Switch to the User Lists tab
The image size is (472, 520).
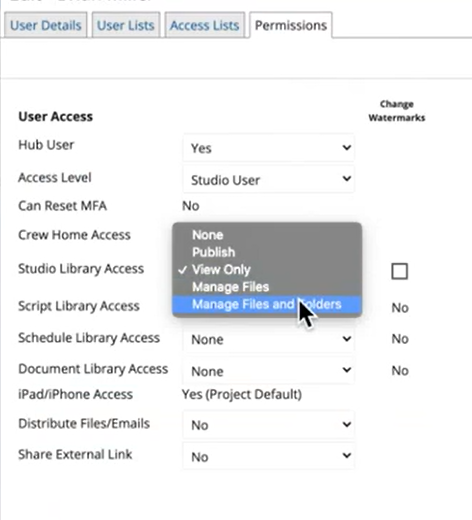tap(126, 25)
